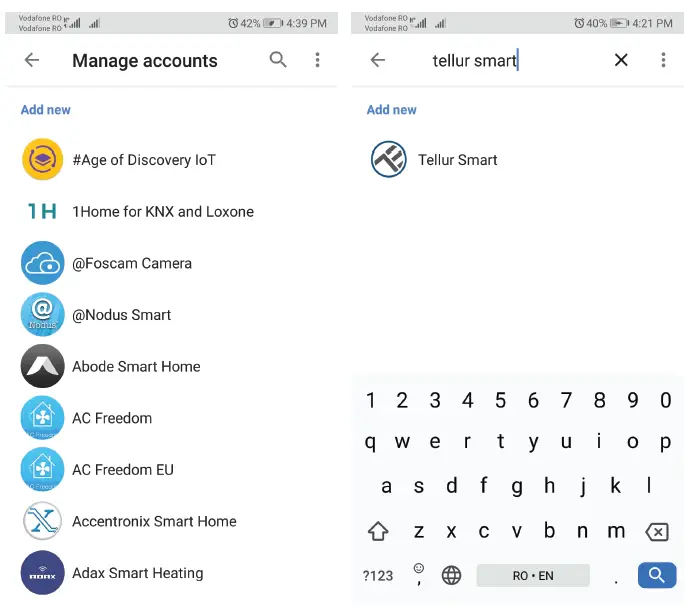Tap the 1 key on number row
685x607 pixels.
[370, 400]
